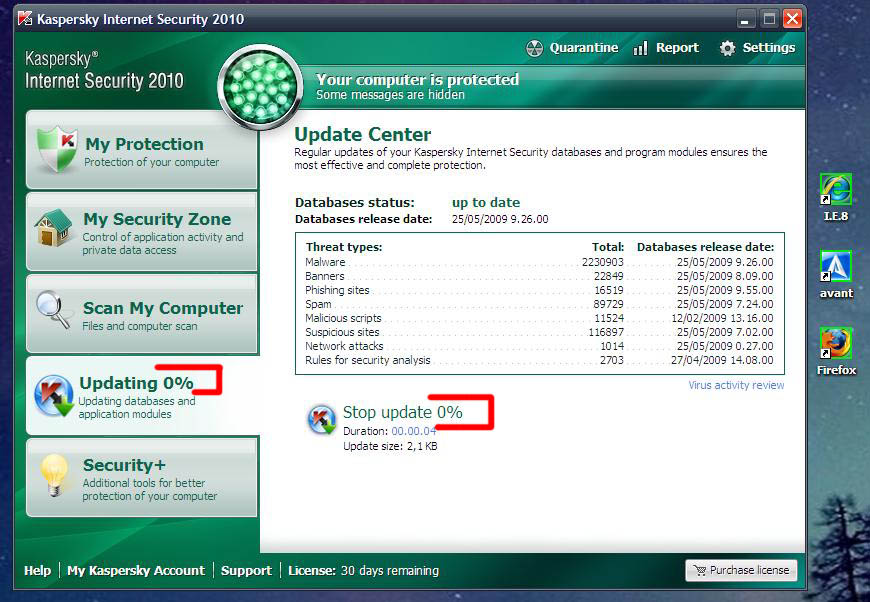Click 'Your computer is protected' status text

(x=418, y=80)
